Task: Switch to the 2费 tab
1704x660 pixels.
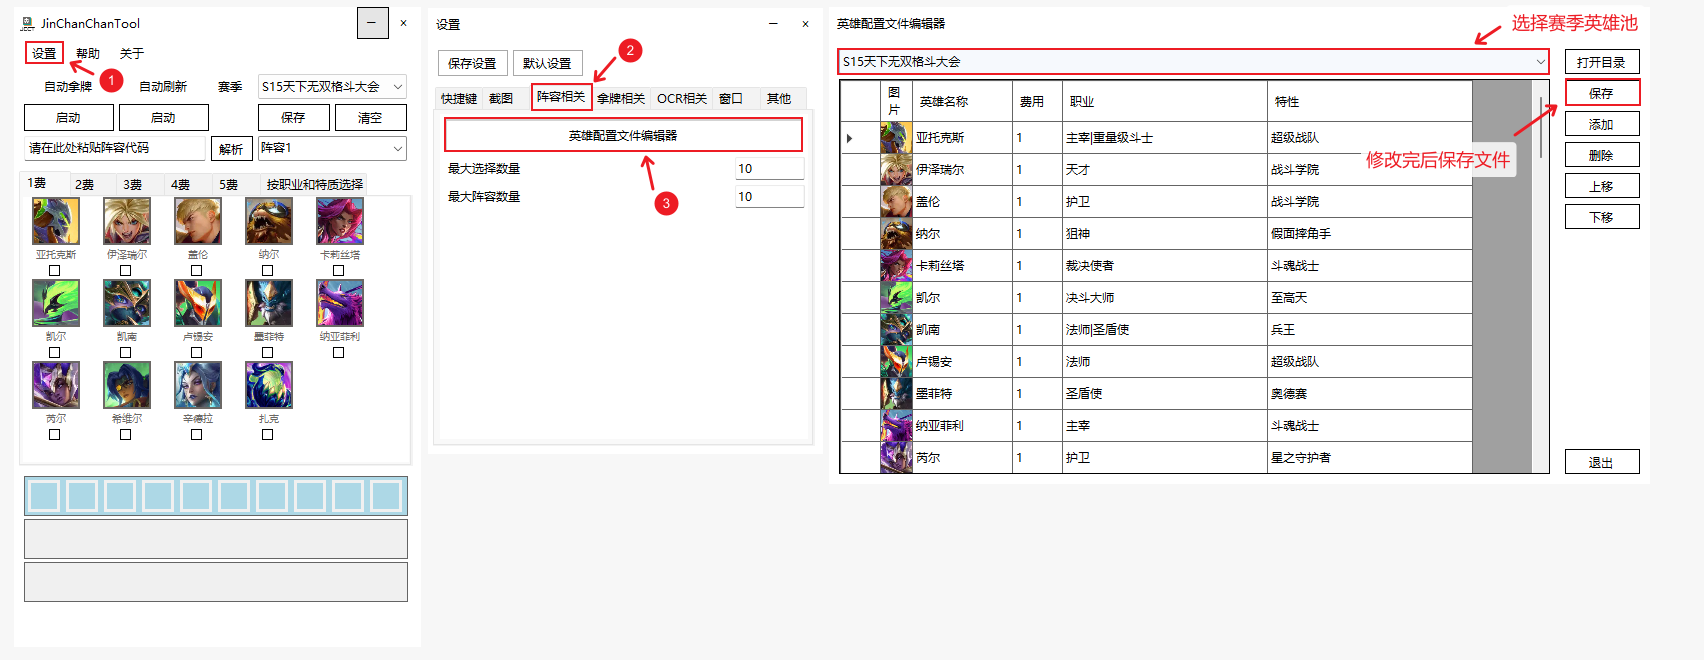Action: 85,185
